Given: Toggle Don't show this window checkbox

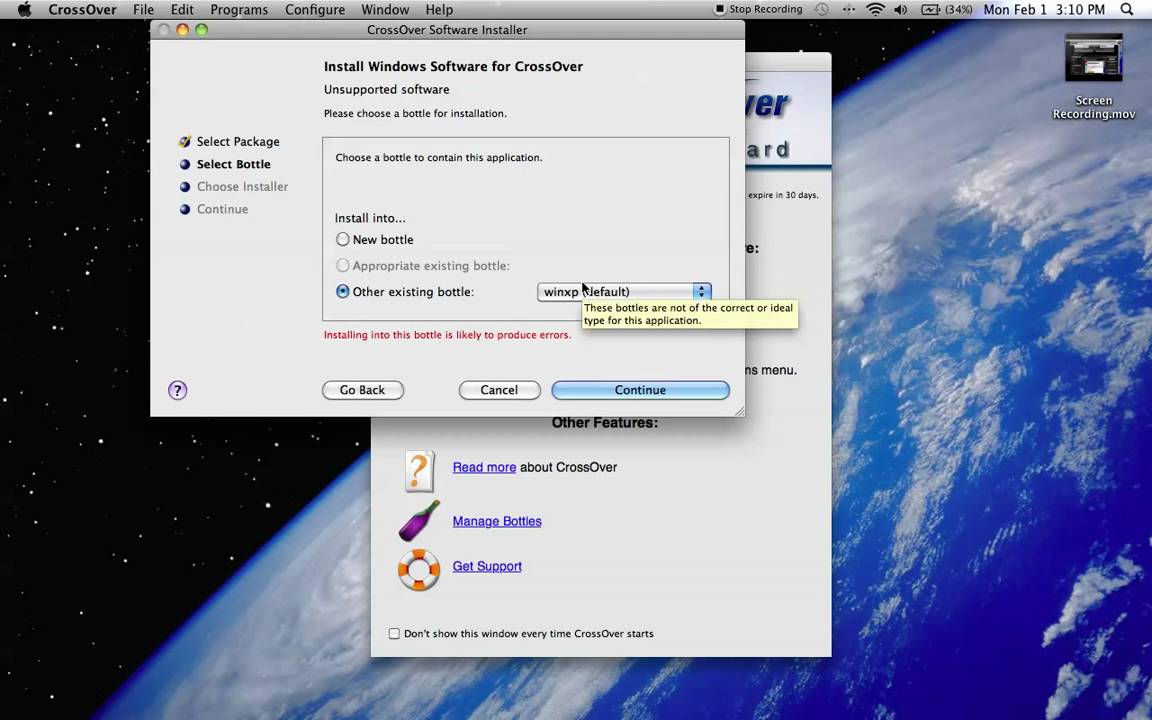Looking at the screenshot, I should (395, 634).
